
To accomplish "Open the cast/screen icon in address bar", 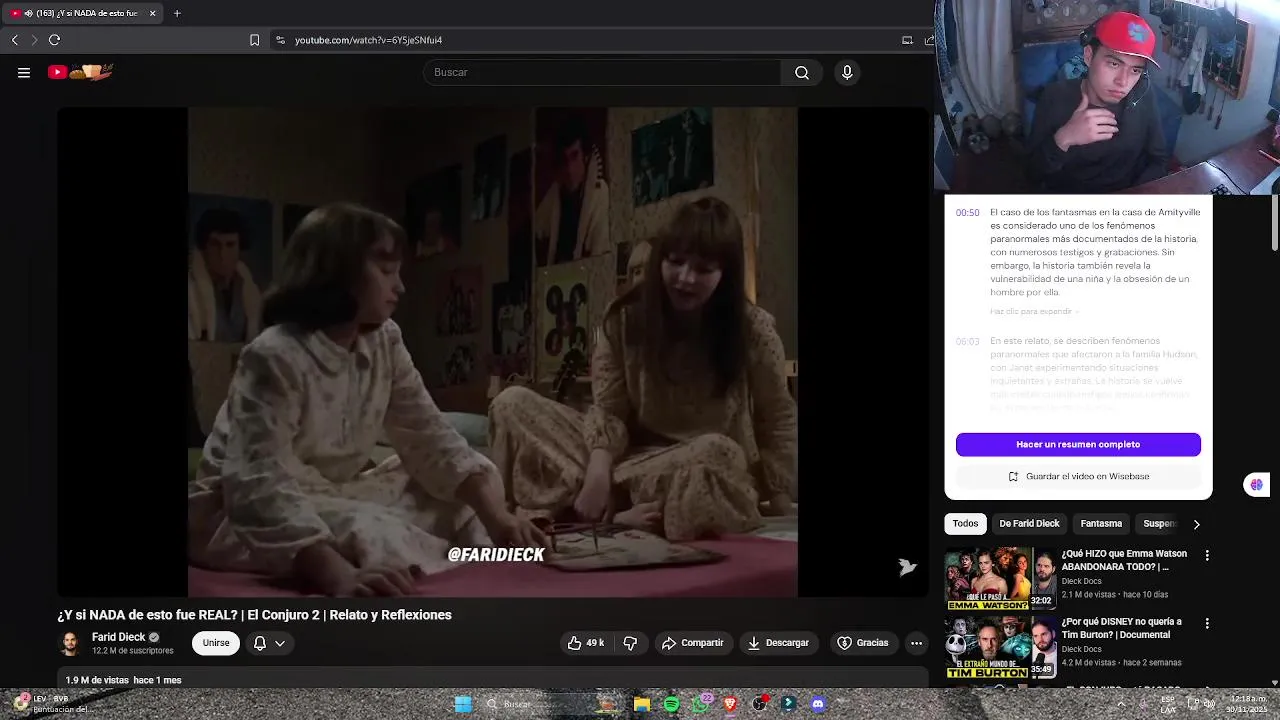I will click(907, 40).
